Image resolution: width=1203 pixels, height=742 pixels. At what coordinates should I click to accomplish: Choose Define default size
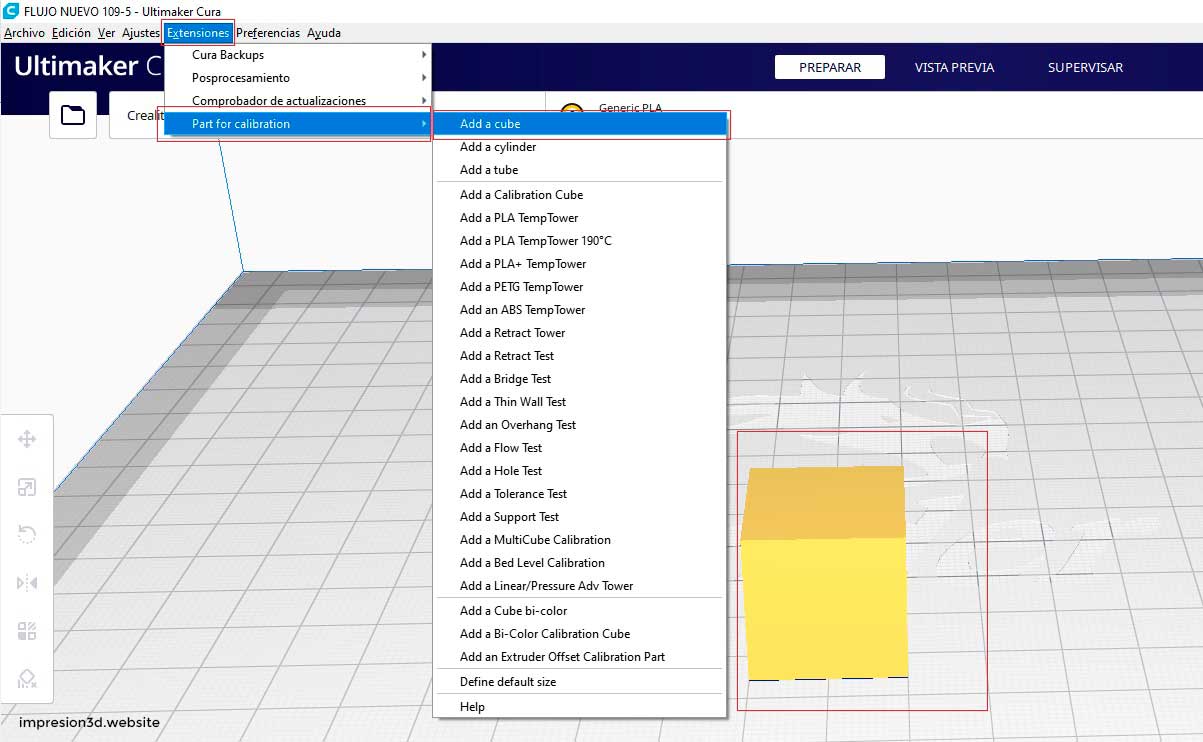(579, 682)
